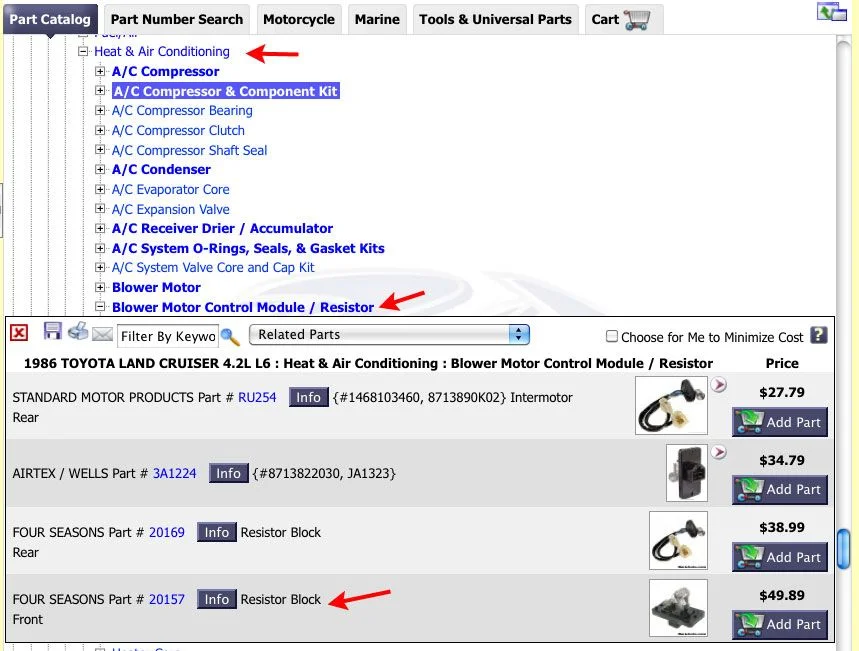
Task: Expand A/C System Valve Core node
Action: [100, 267]
